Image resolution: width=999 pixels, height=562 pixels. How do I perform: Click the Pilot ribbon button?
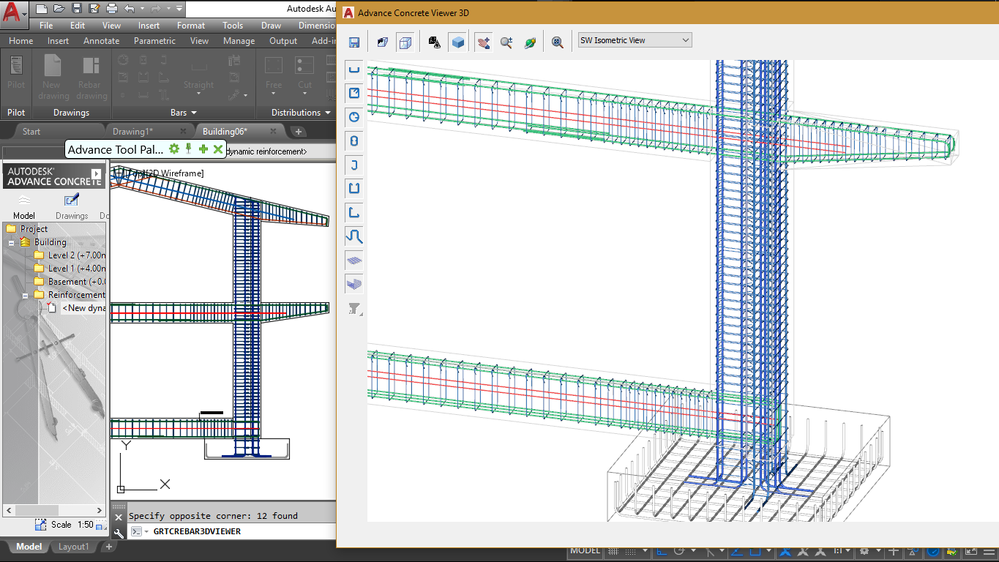click(x=16, y=72)
